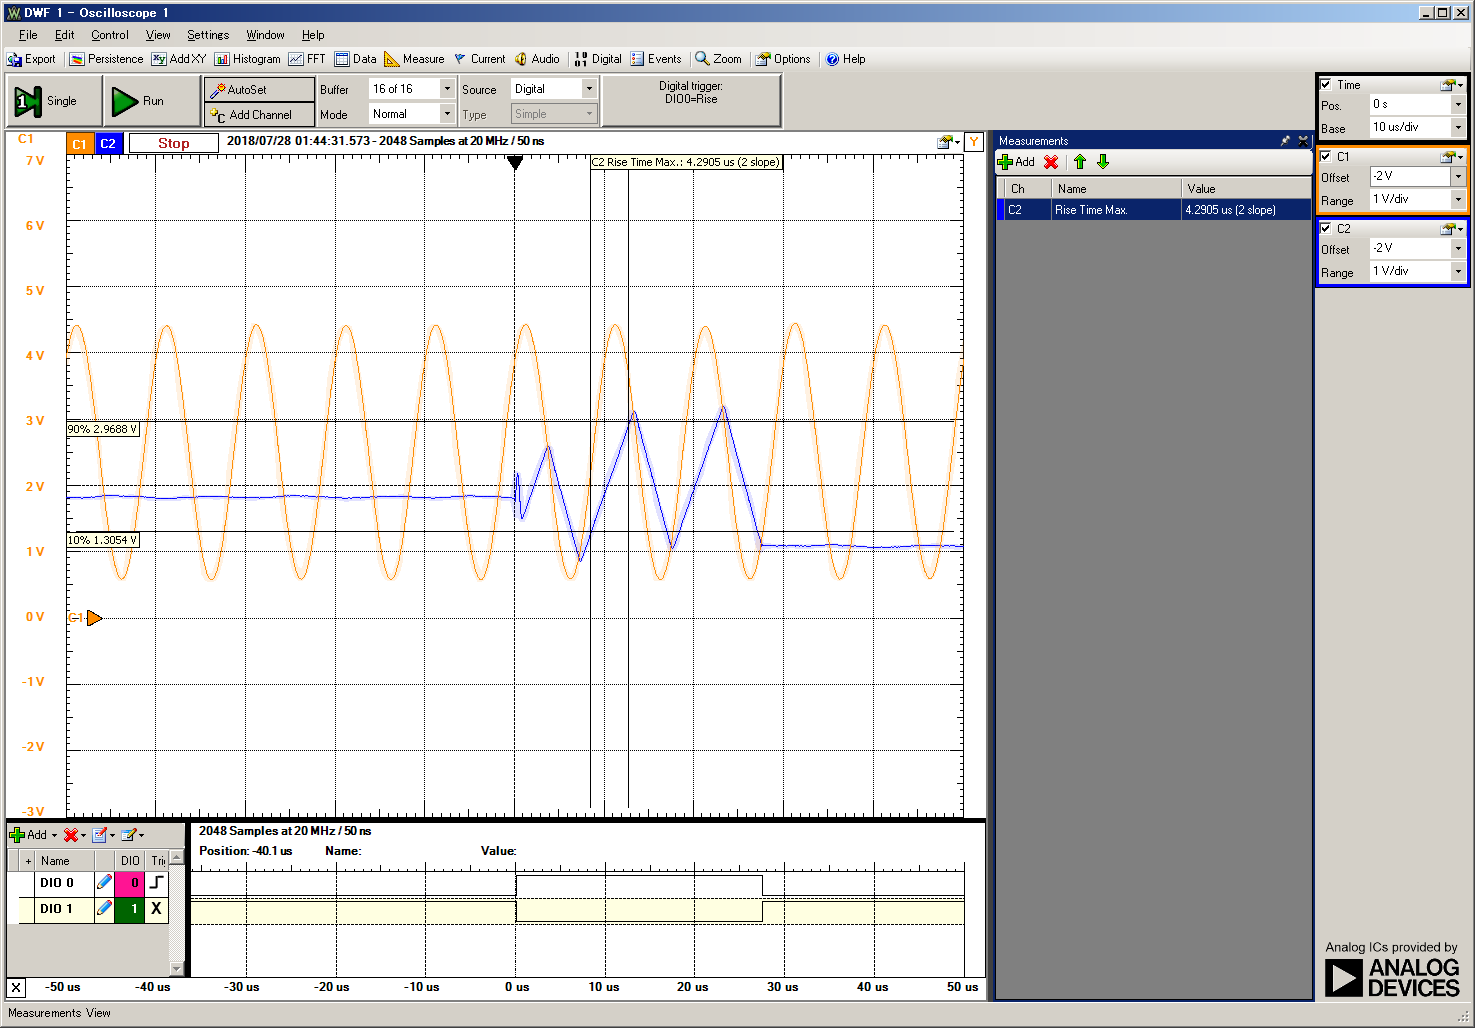
Task: Open the Control menu
Action: point(110,35)
